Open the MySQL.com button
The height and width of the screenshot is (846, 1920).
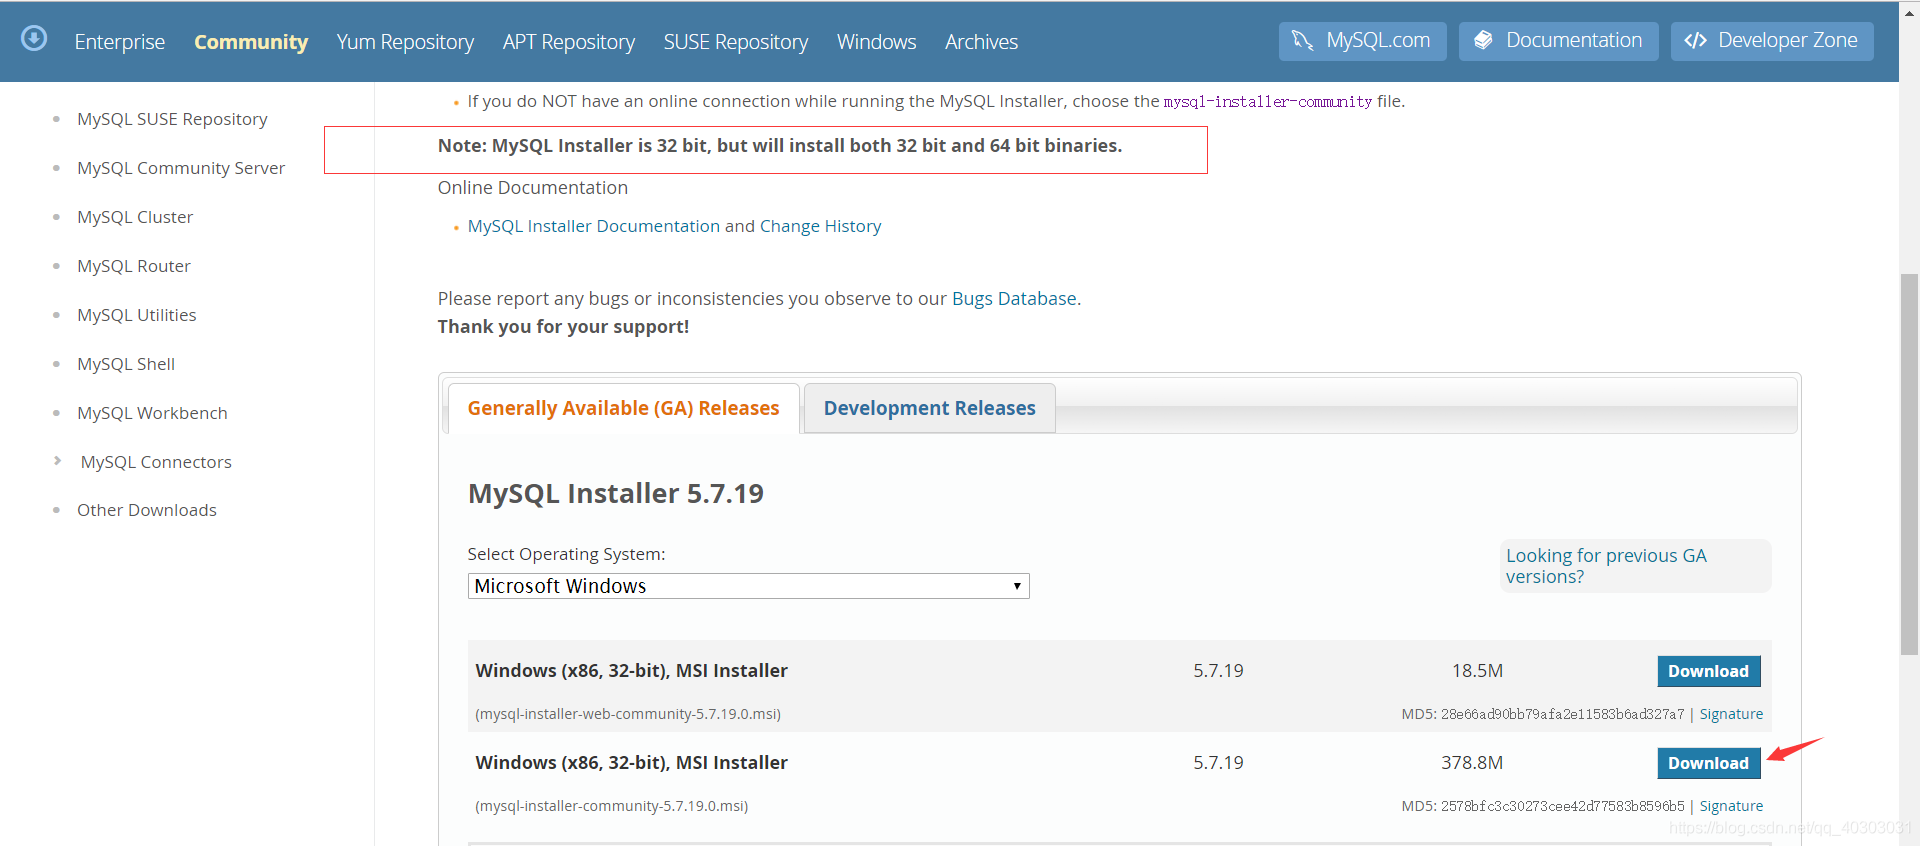coord(1362,41)
